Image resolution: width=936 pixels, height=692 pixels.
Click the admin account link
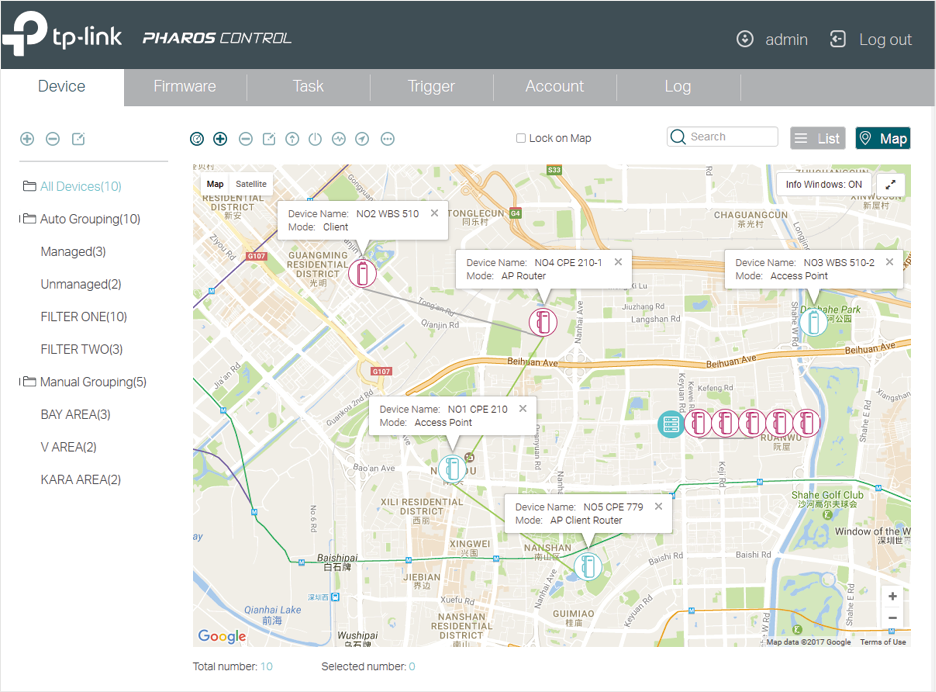coord(786,39)
